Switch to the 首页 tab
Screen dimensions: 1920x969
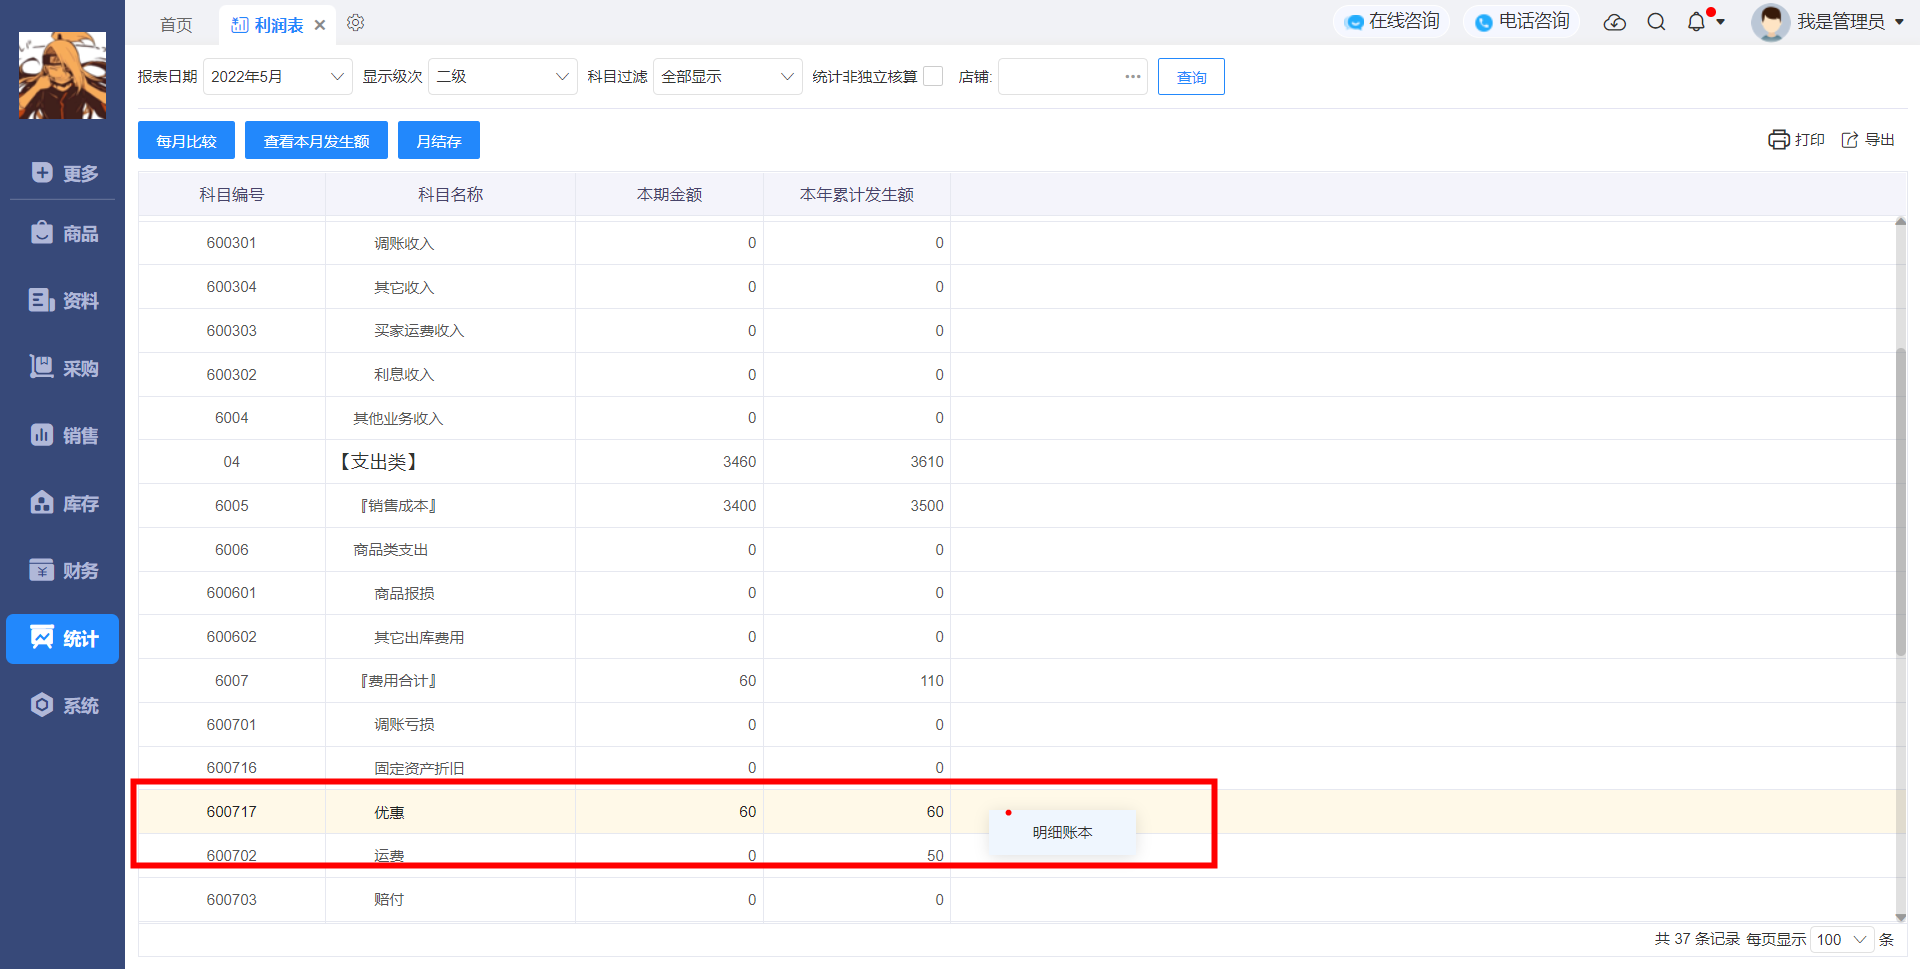click(176, 24)
